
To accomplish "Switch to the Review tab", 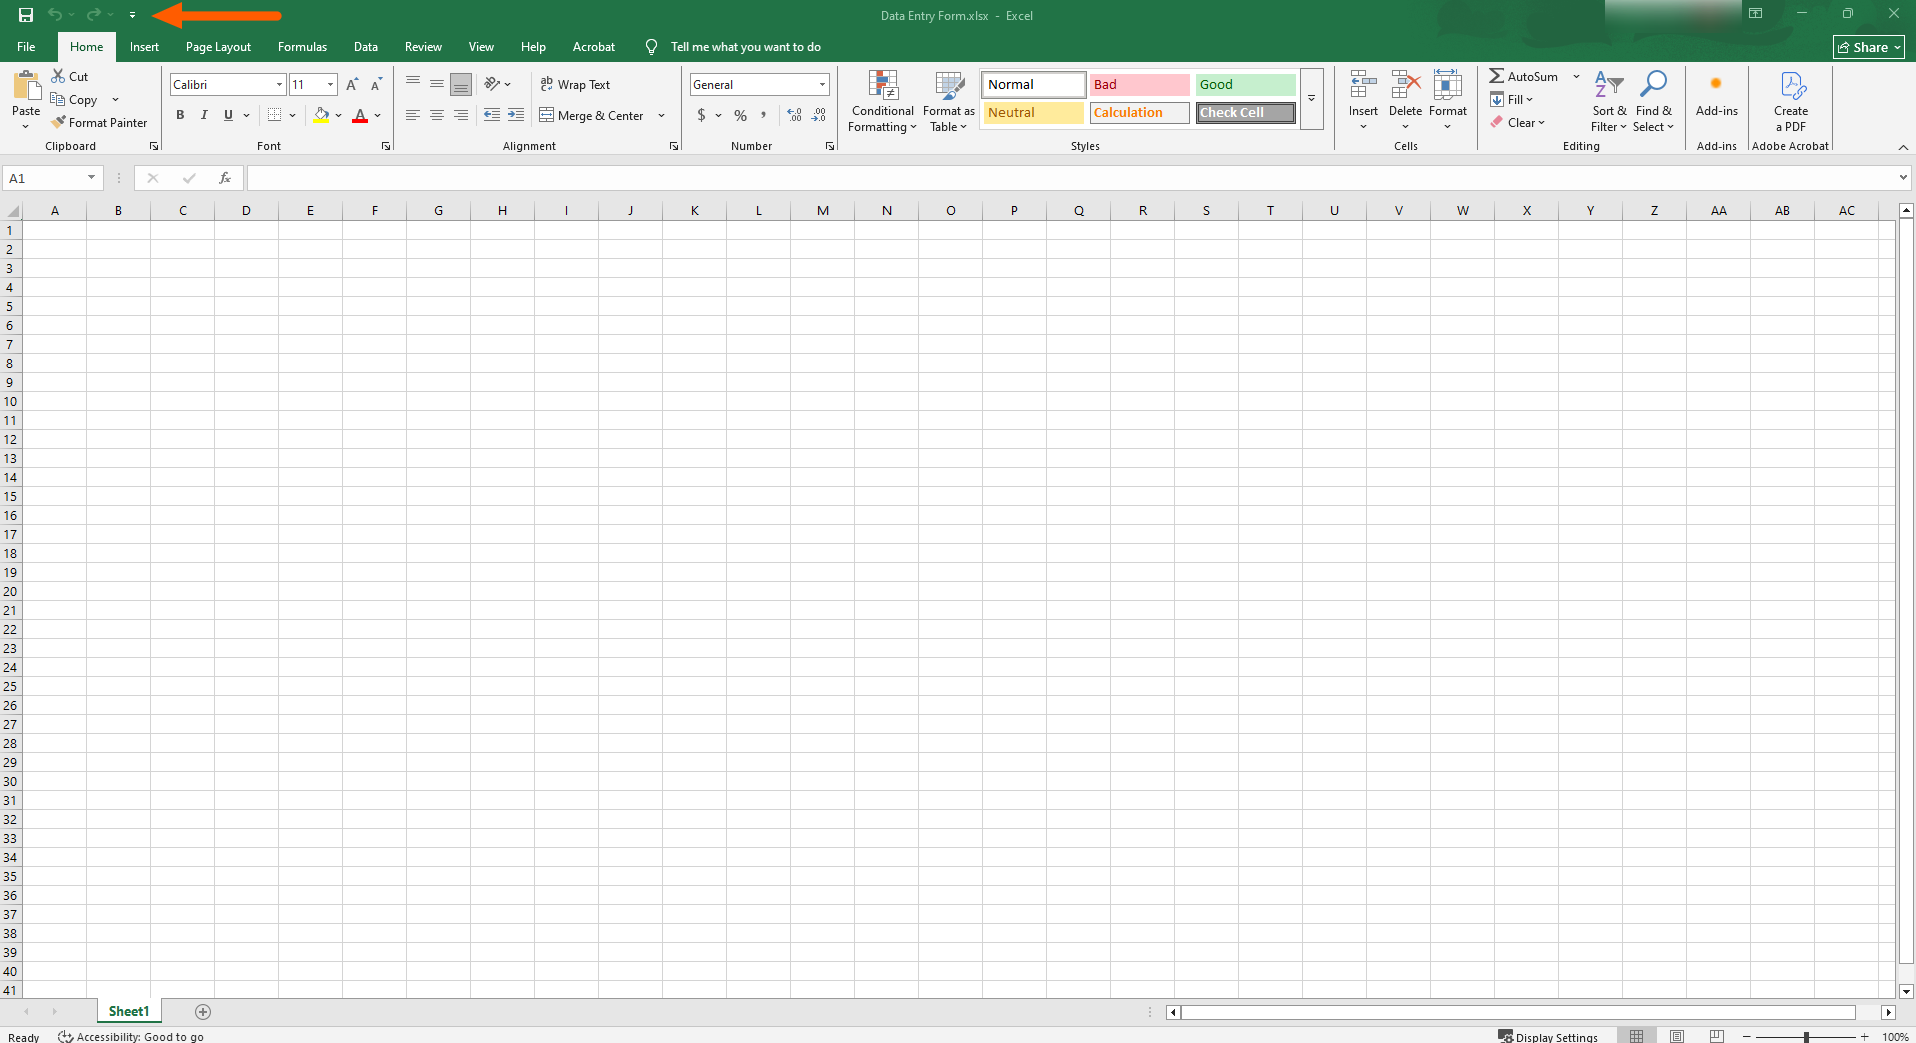I will pyautogui.click(x=423, y=47).
